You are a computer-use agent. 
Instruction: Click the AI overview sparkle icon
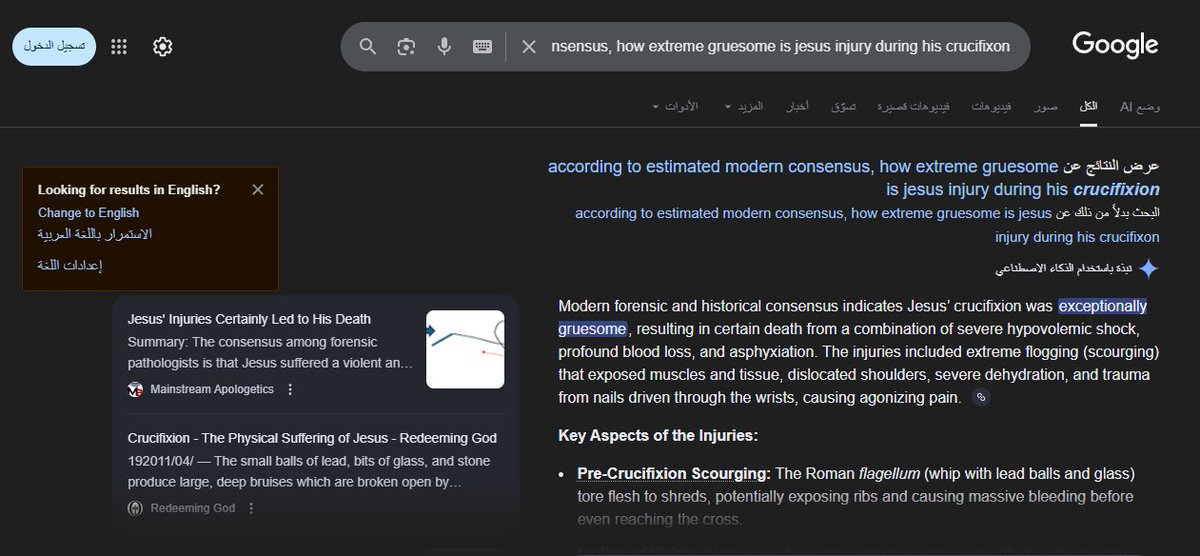click(1149, 269)
